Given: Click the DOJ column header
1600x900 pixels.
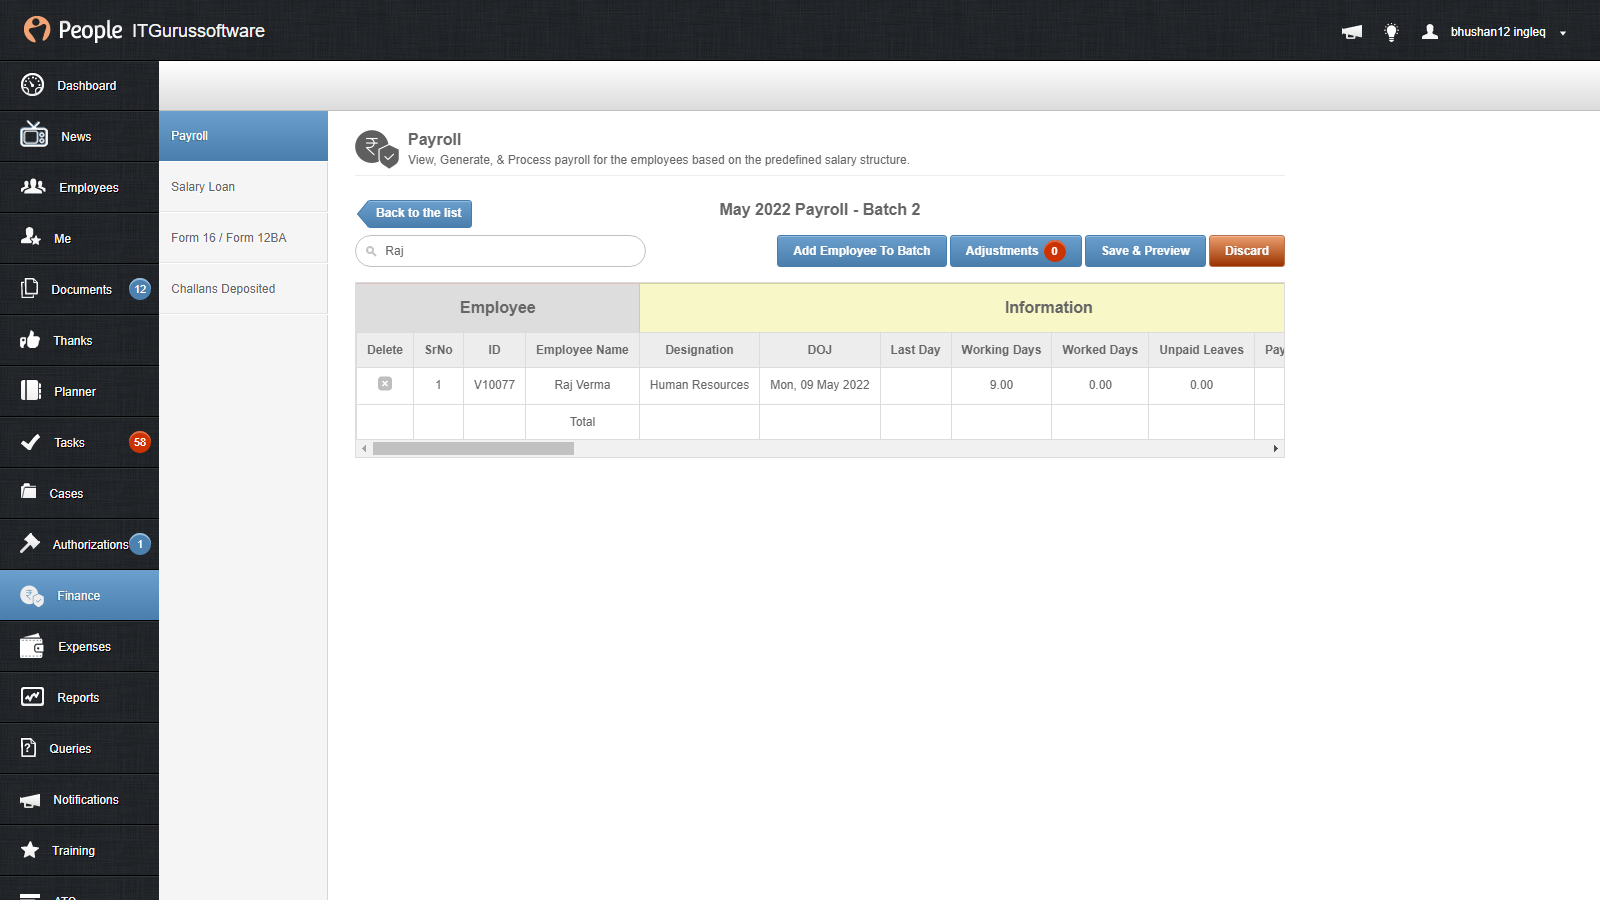Looking at the screenshot, I should (x=820, y=350).
